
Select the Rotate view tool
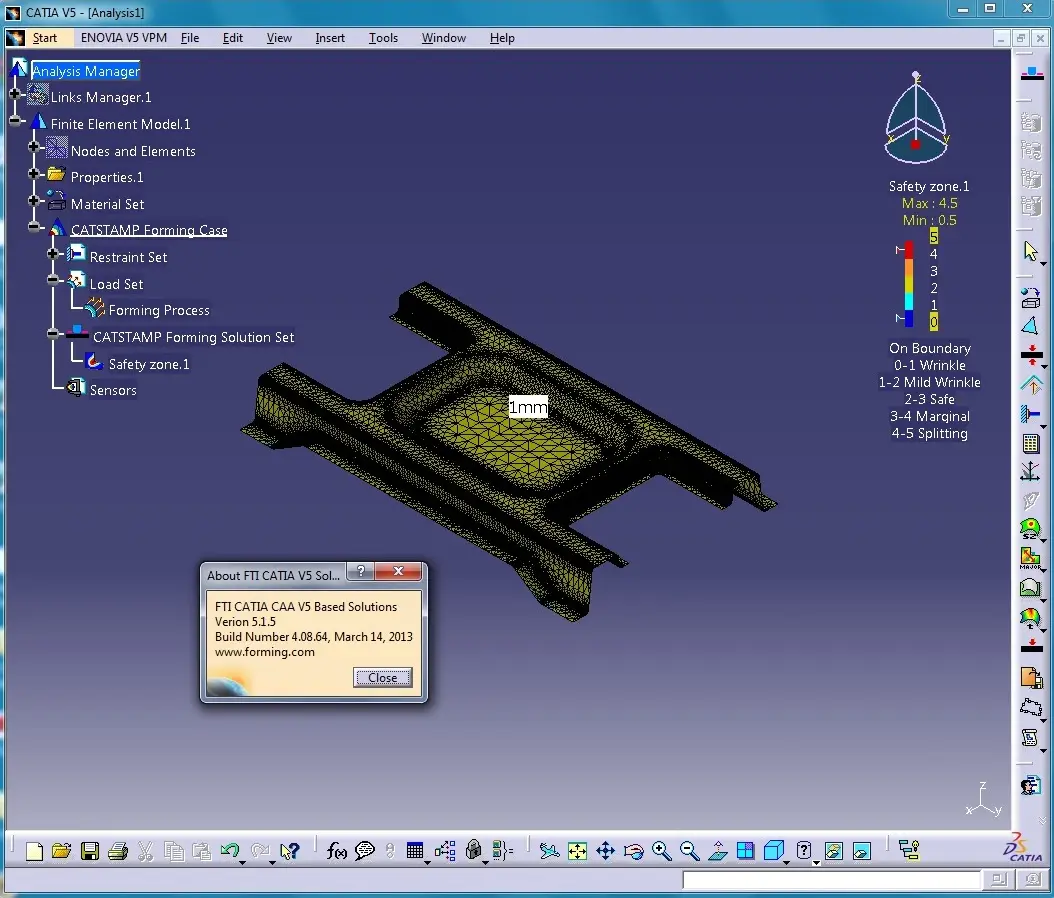633,851
